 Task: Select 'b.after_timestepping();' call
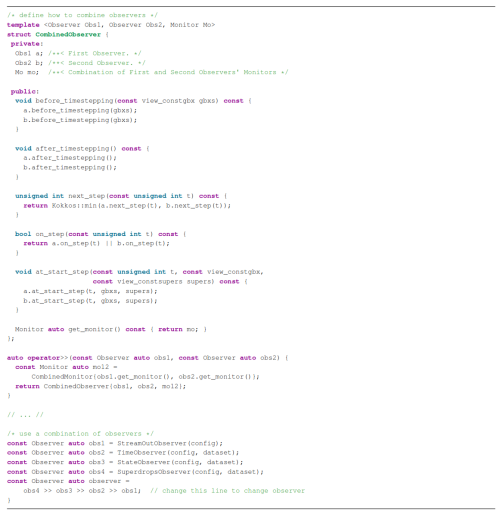(70, 168)
